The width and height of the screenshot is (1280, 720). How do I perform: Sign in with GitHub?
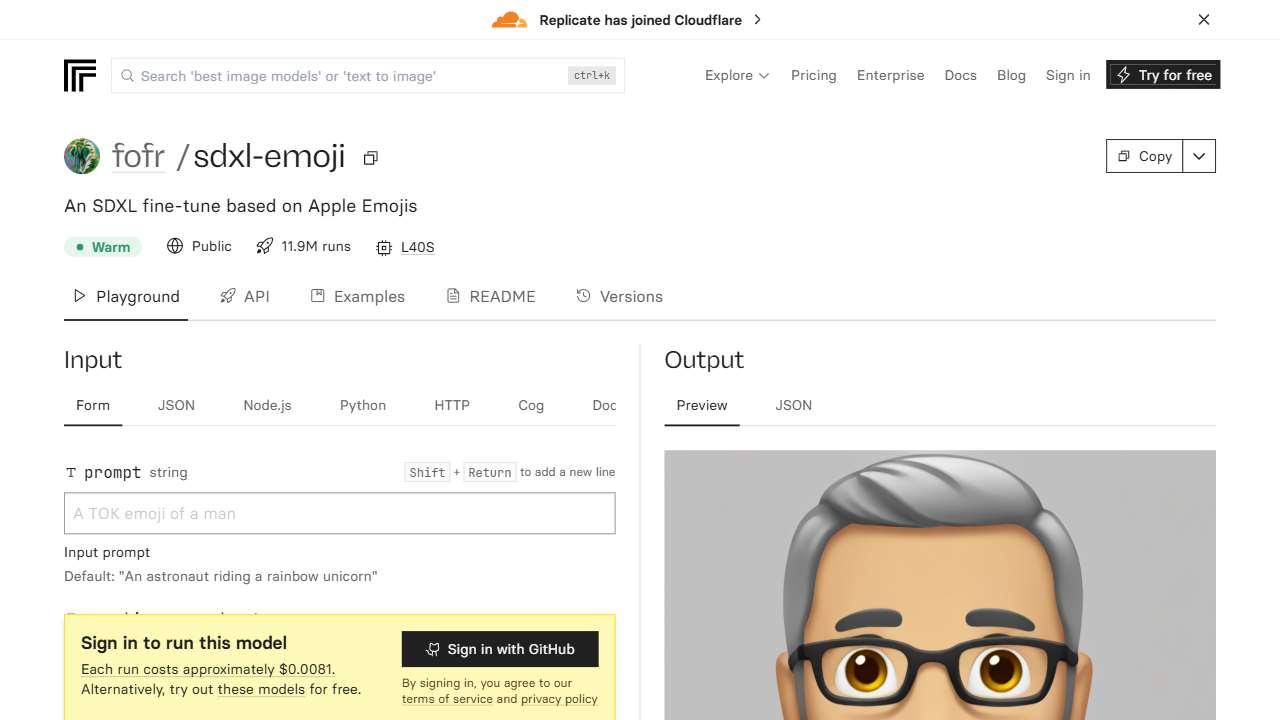(500, 649)
